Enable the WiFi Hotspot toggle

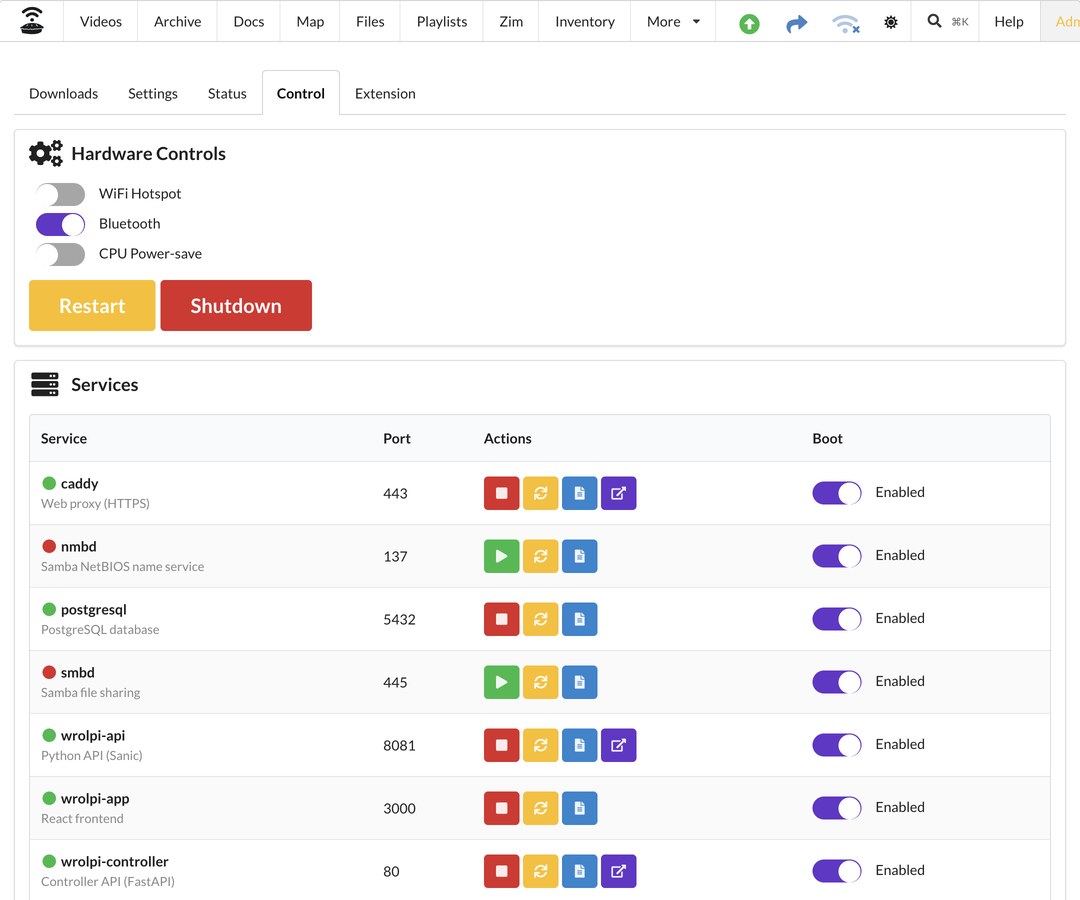point(61,194)
